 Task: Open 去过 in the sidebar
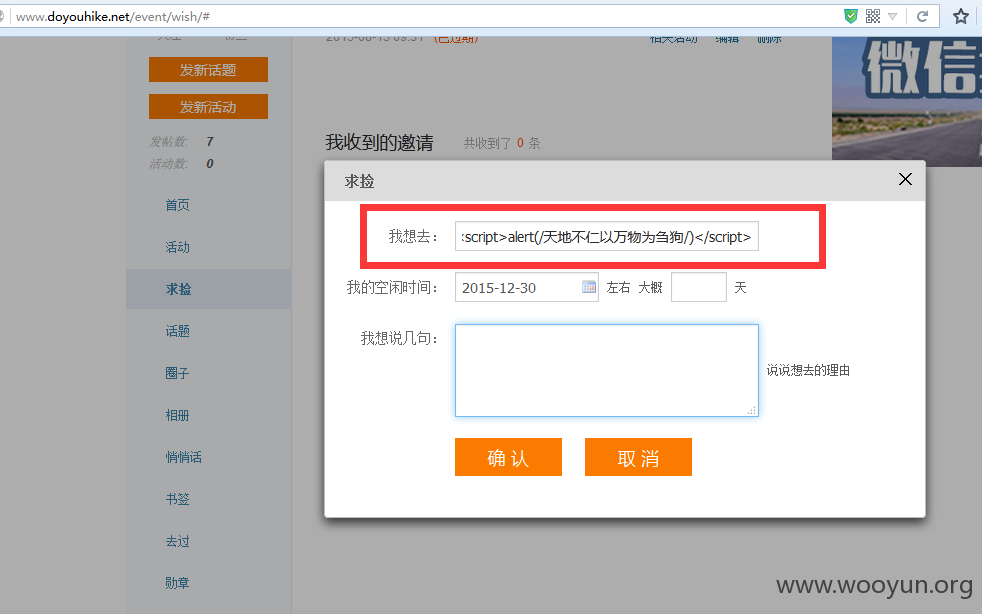click(x=177, y=541)
